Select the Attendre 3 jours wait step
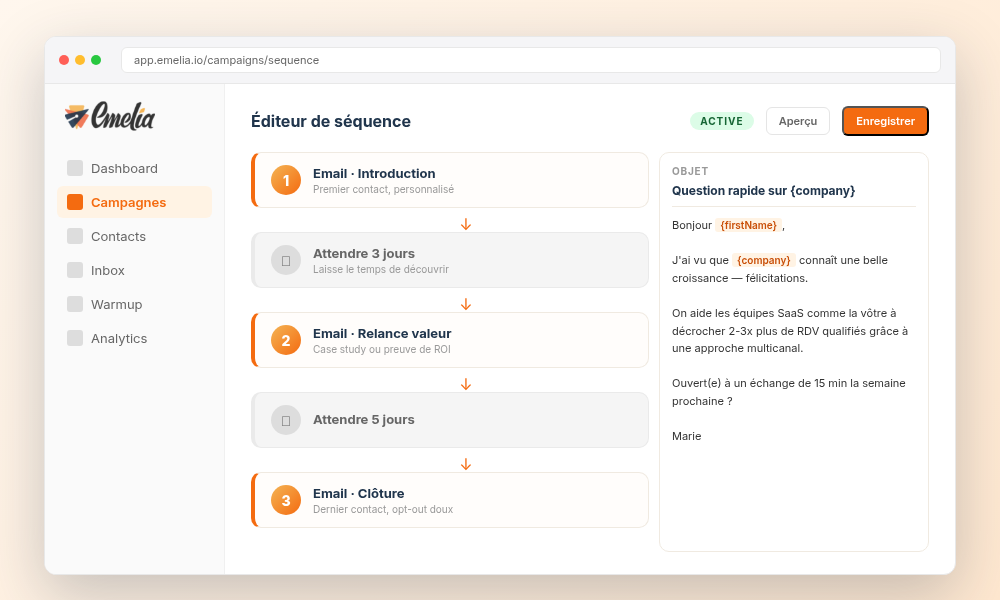 coord(450,260)
